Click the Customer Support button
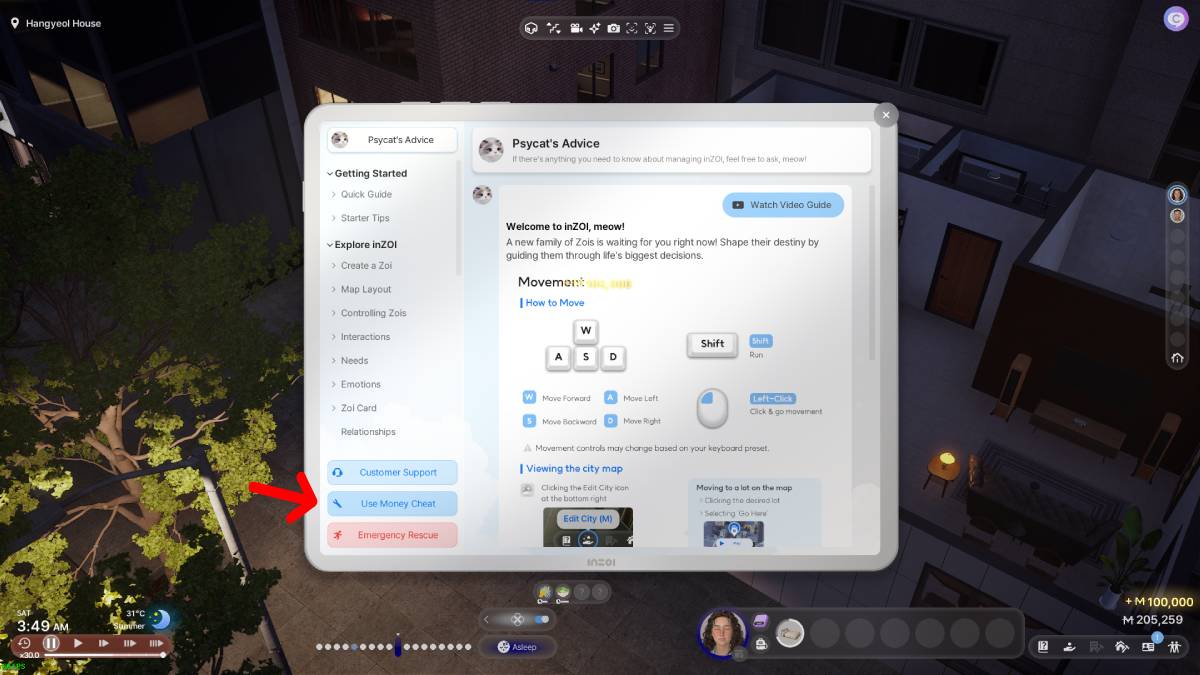1200x675 pixels. tap(392, 472)
